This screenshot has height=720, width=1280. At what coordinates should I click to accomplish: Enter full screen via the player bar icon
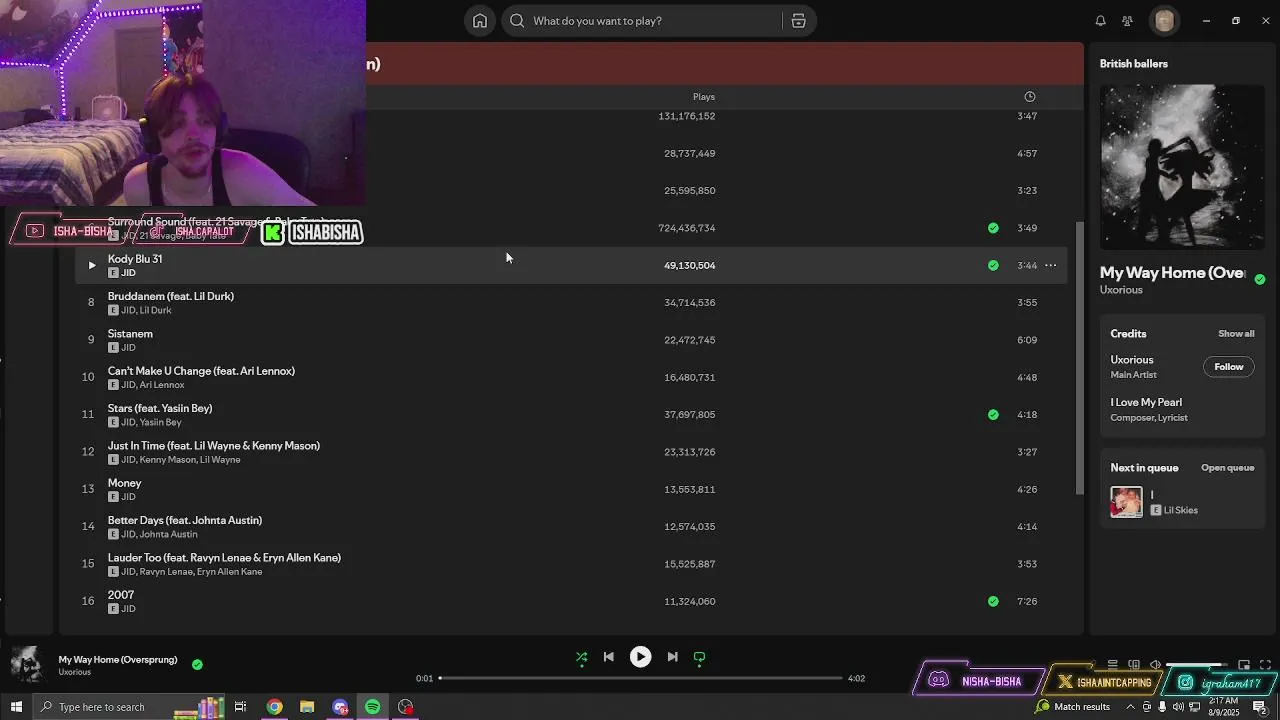pos(1266,665)
